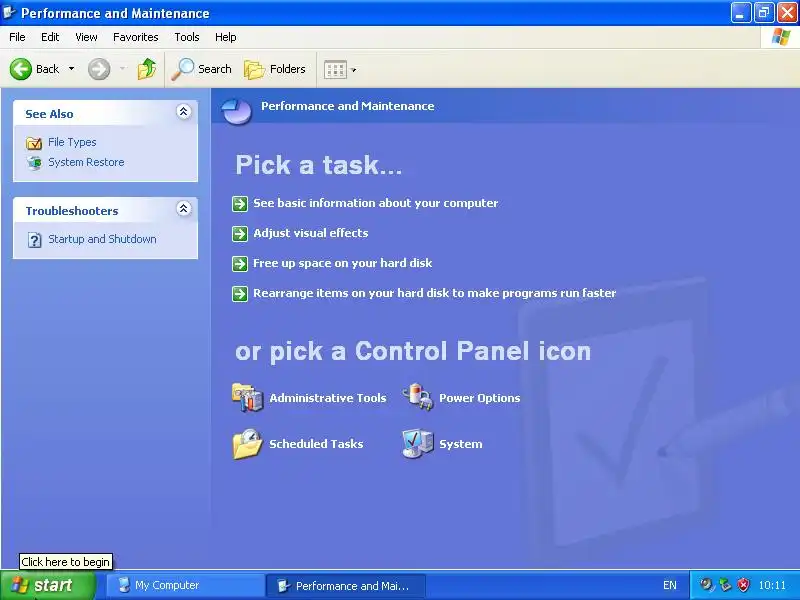Click the System Restore icon
Image resolution: width=800 pixels, height=600 pixels.
point(34,163)
